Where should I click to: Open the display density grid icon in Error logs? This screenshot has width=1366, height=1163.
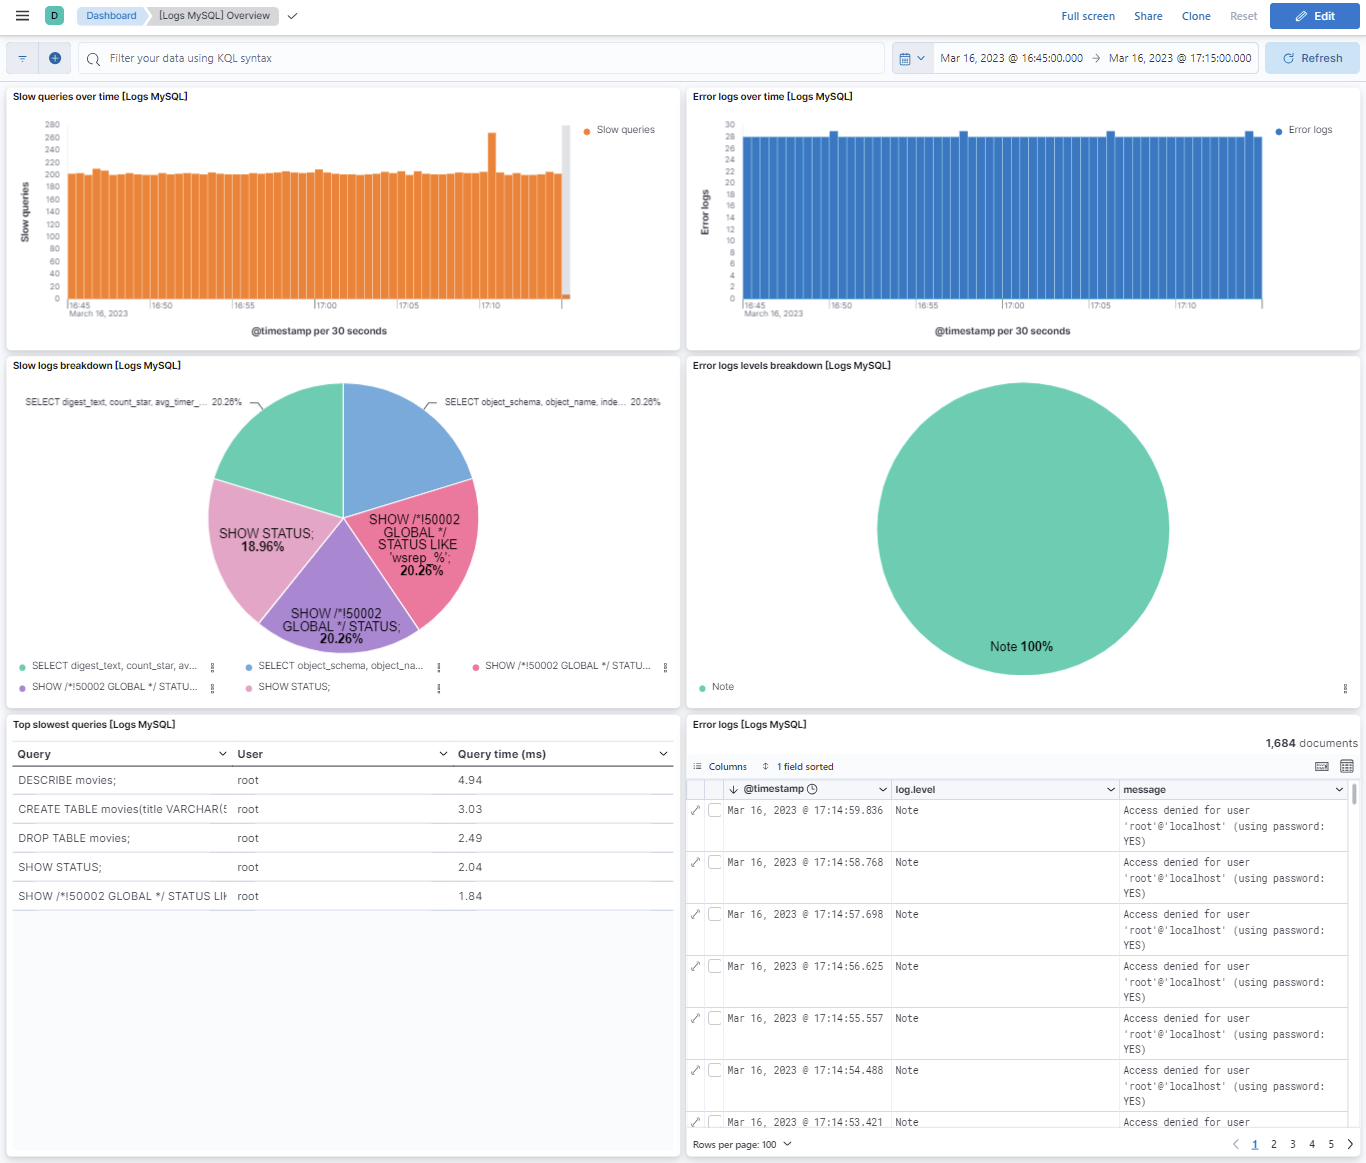point(1346,766)
